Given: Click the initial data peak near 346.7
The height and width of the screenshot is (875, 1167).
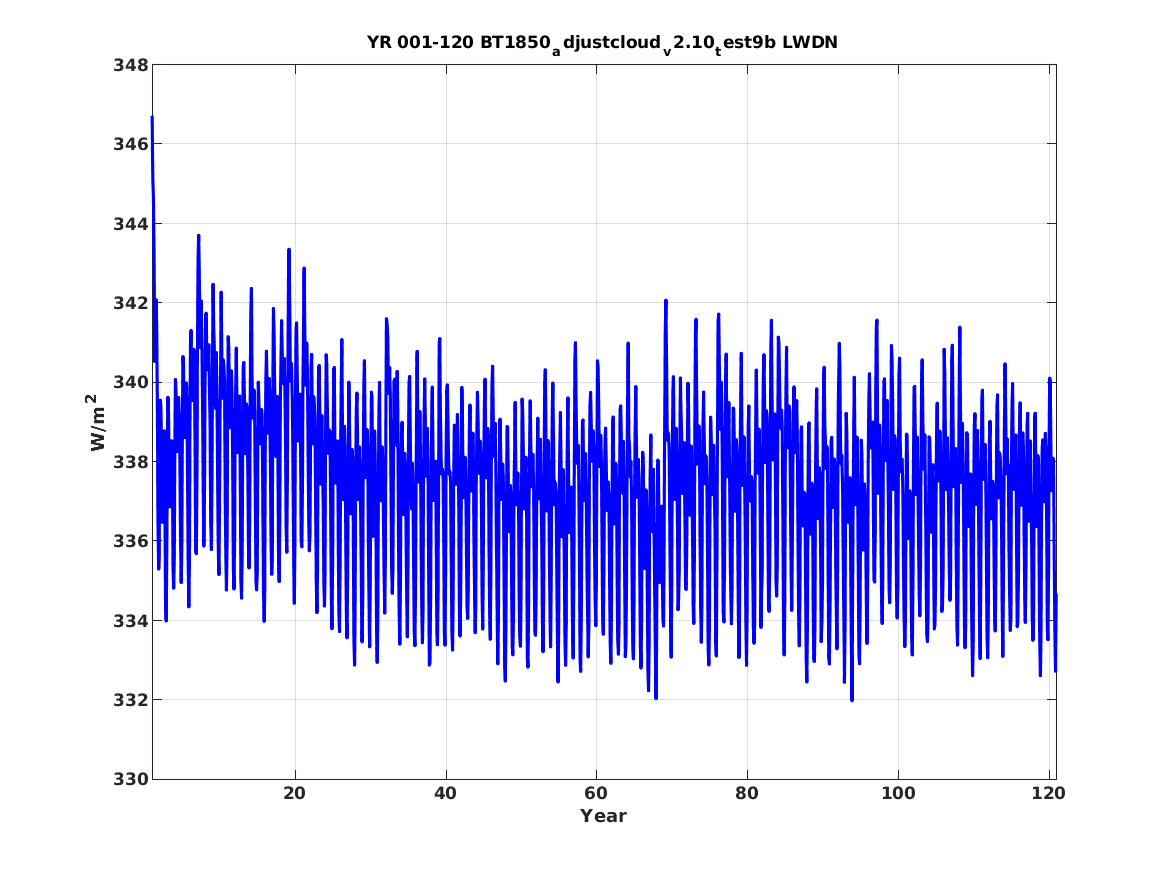Looking at the screenshot, I should (152, 118).
